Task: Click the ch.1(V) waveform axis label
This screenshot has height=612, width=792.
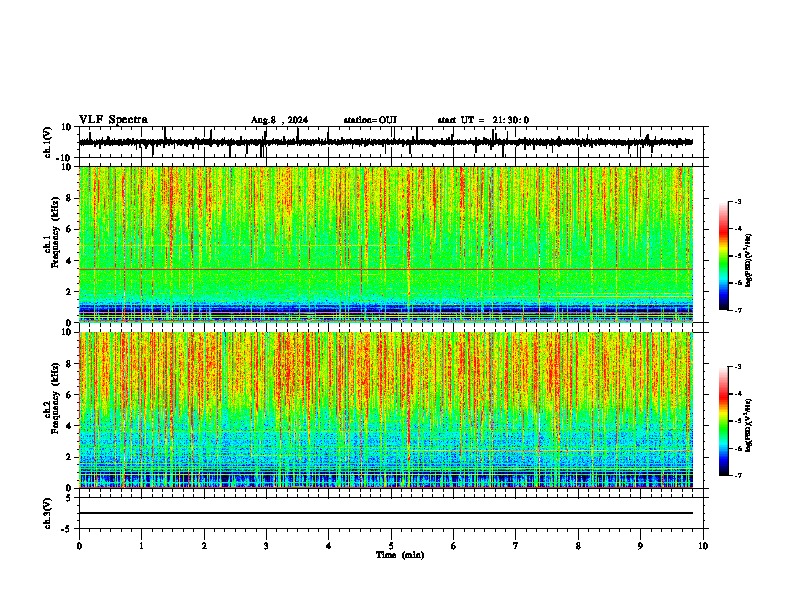Action: point(48,142)
